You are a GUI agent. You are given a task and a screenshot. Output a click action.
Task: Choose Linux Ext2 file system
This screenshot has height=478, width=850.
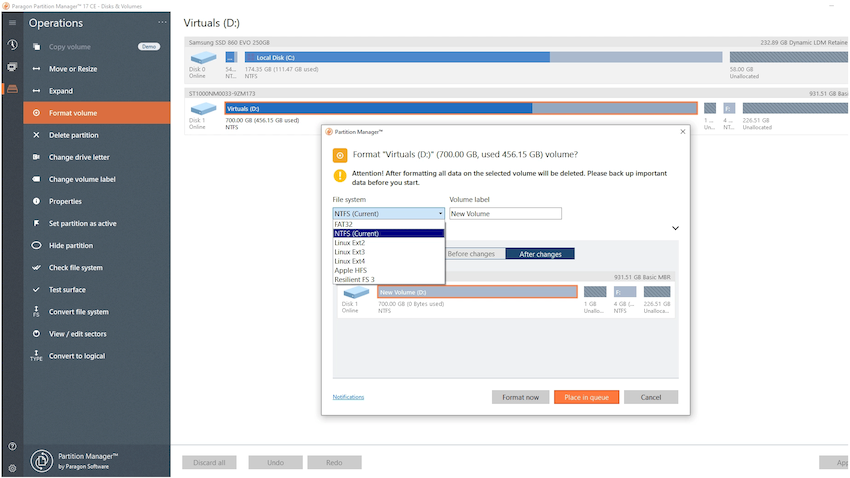click(389, 243)
